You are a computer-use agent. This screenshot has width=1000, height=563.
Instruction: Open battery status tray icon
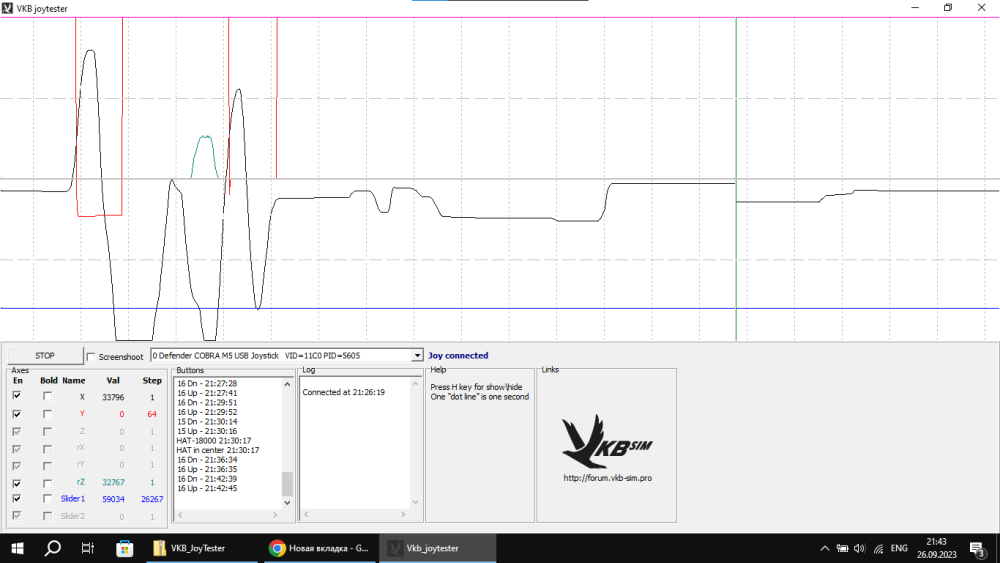click(x=842, y=548)
